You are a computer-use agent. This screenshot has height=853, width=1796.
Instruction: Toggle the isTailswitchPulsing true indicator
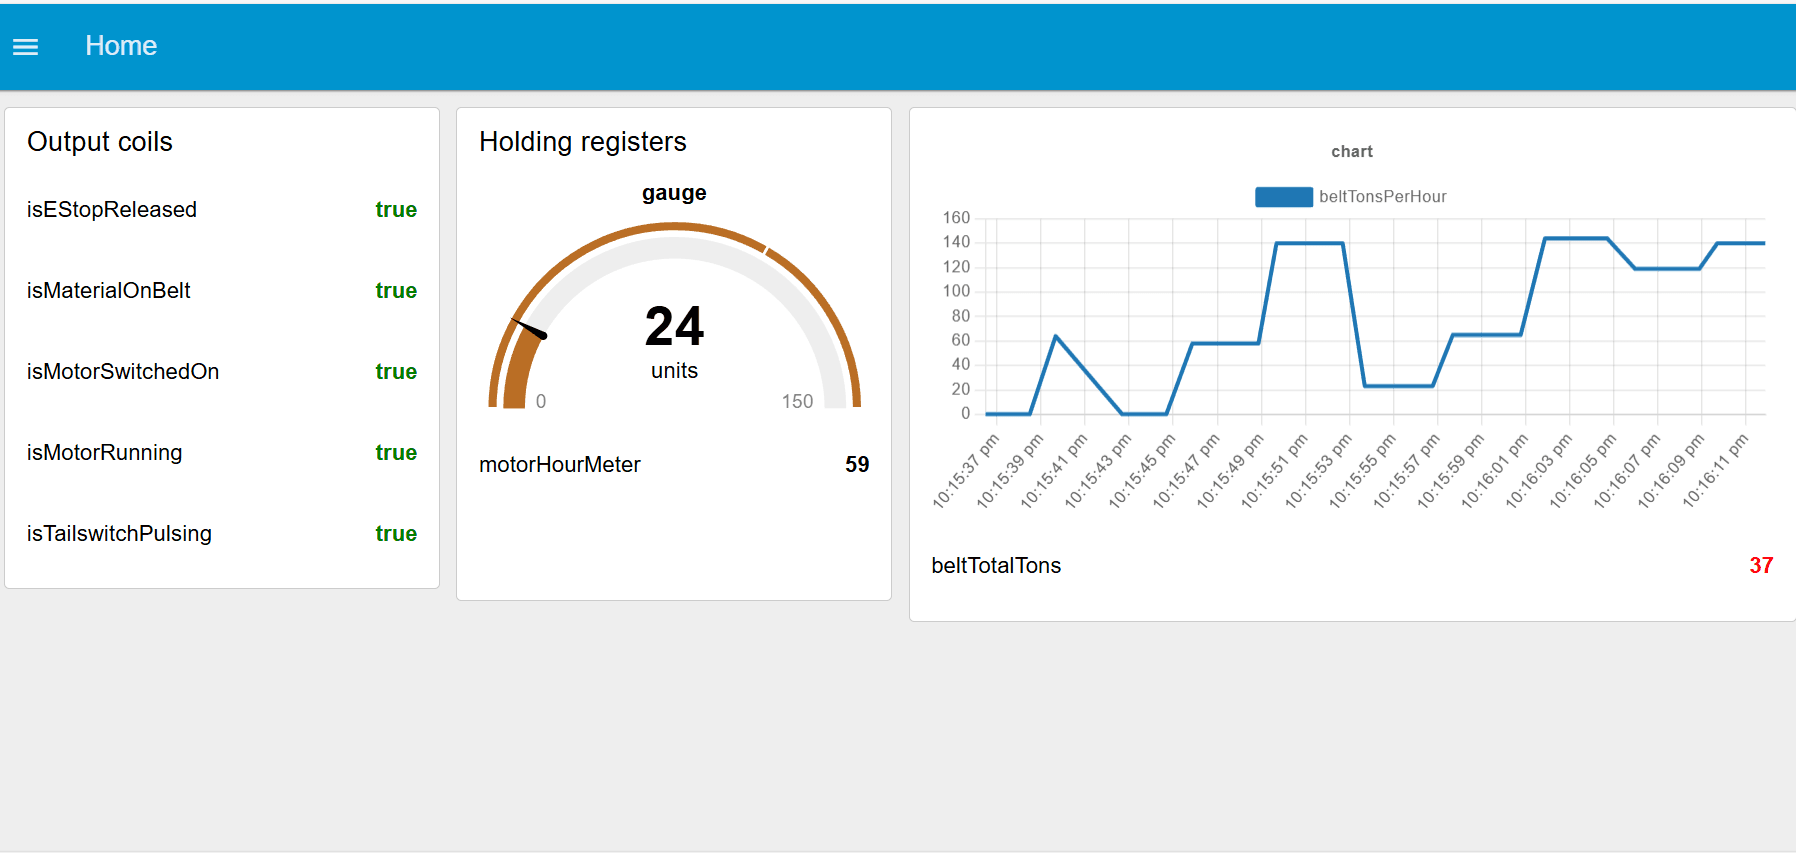coord(396,533)
